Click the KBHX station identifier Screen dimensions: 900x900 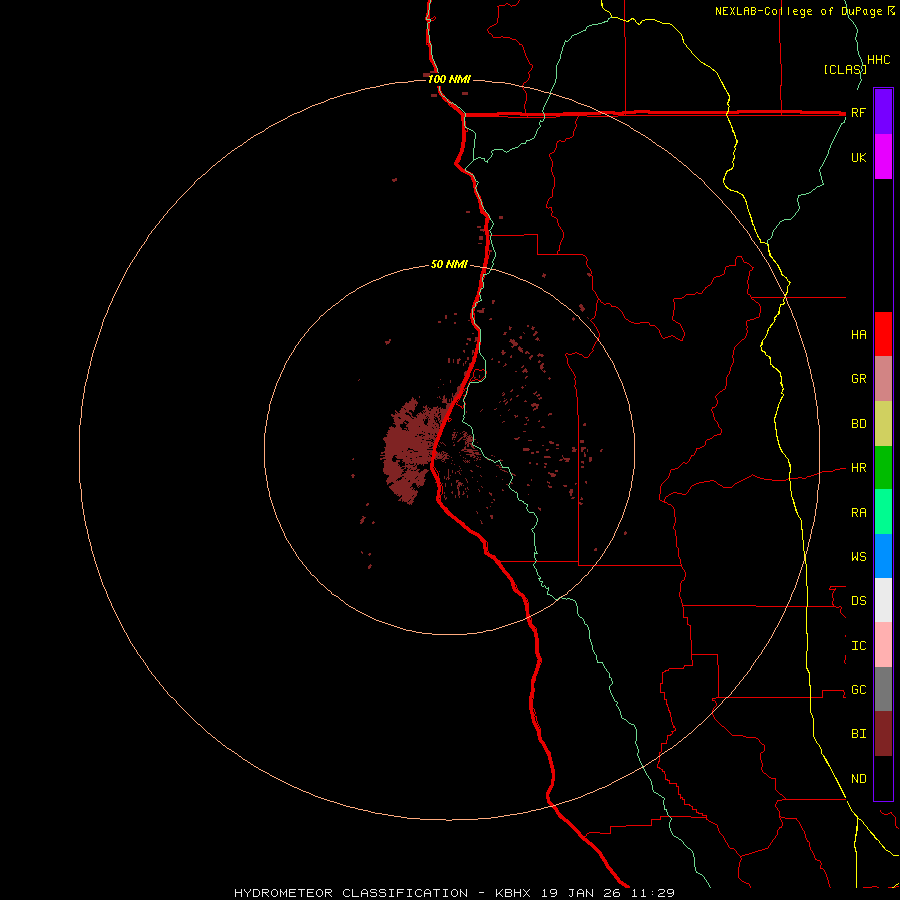(x=513, y=893)
